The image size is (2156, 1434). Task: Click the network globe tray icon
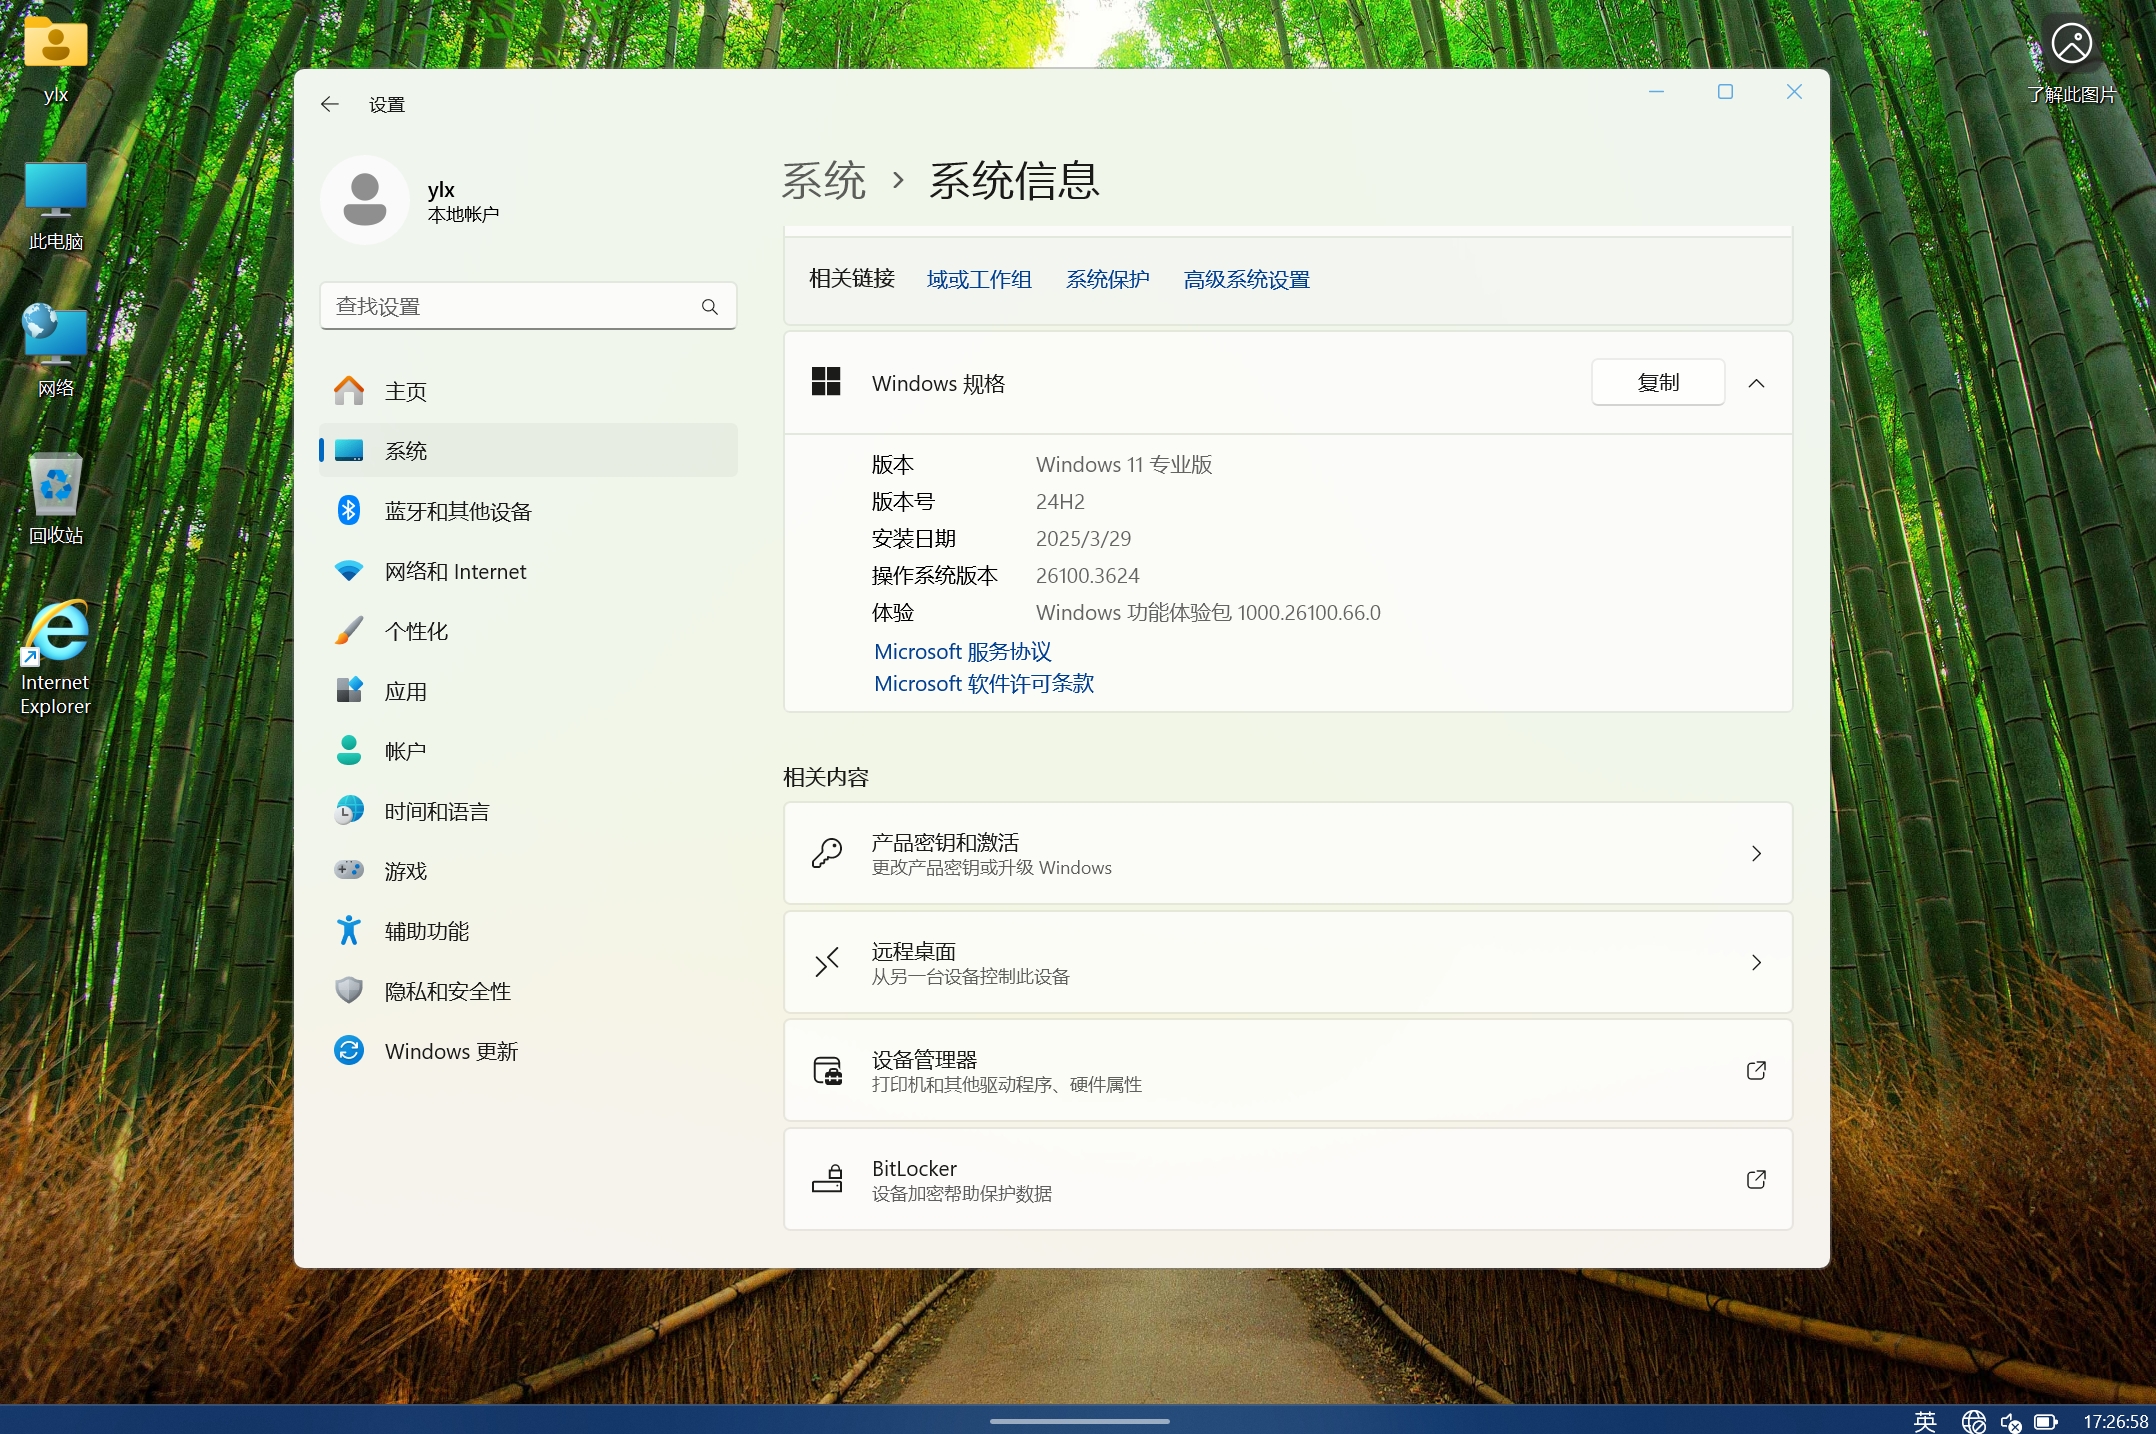[1973, 1421]
